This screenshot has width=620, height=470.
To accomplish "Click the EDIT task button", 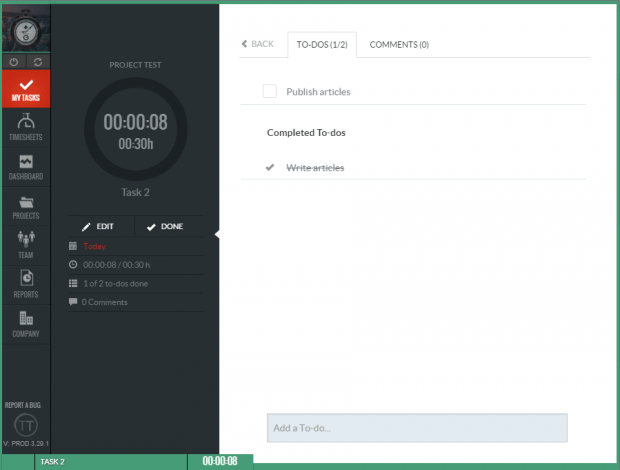I will pos(101,227).
